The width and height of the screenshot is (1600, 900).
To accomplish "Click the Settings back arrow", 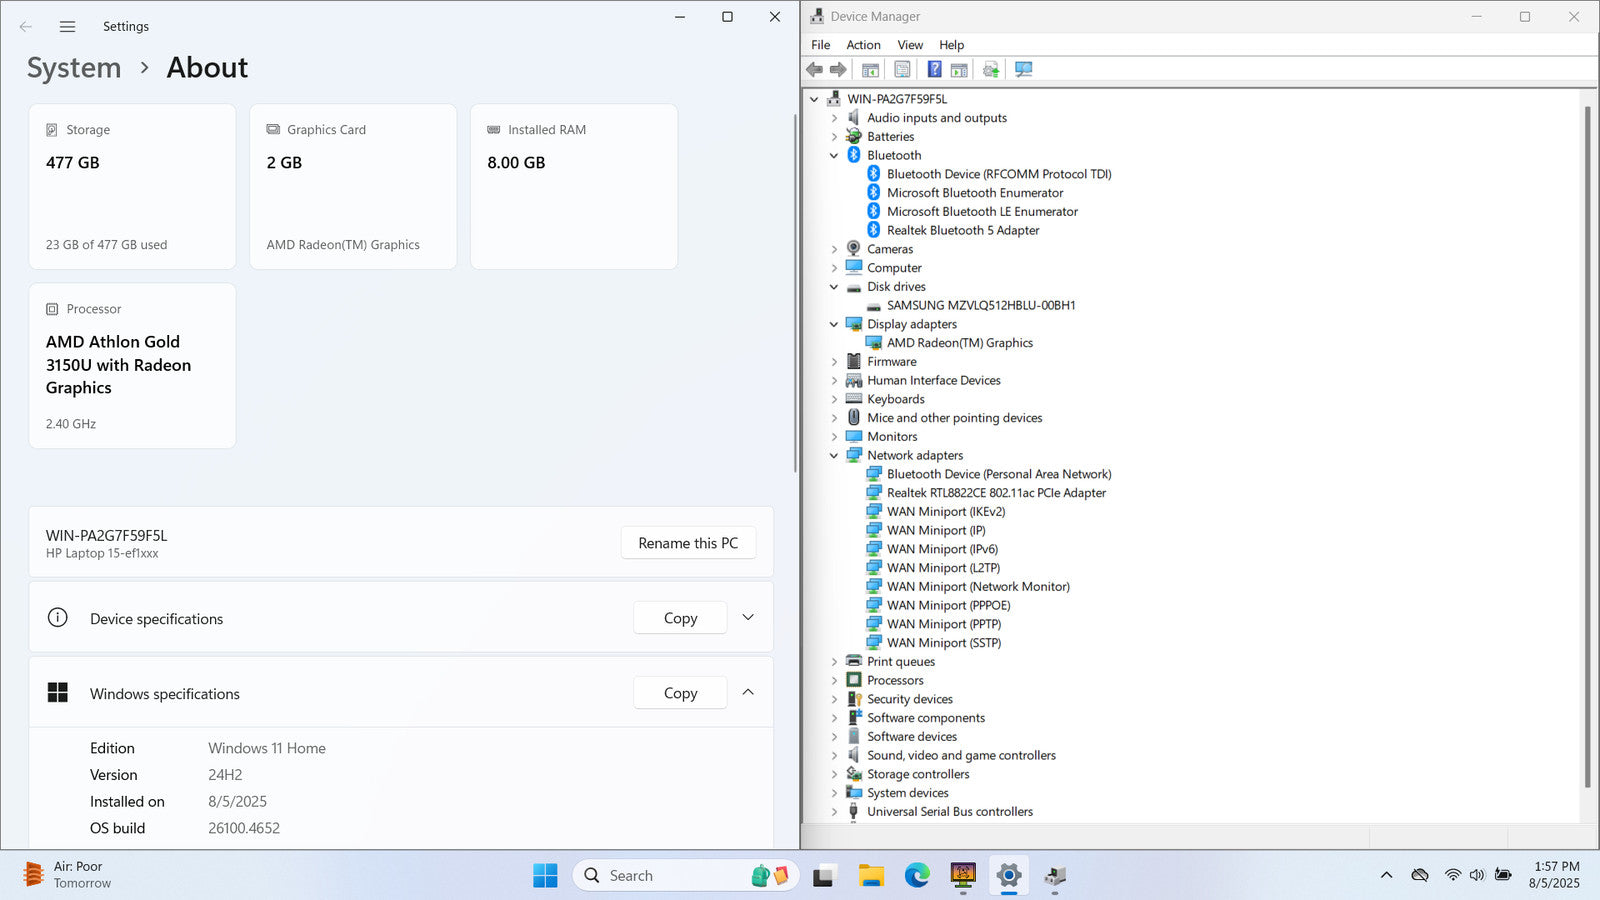I will click(26, 27).
